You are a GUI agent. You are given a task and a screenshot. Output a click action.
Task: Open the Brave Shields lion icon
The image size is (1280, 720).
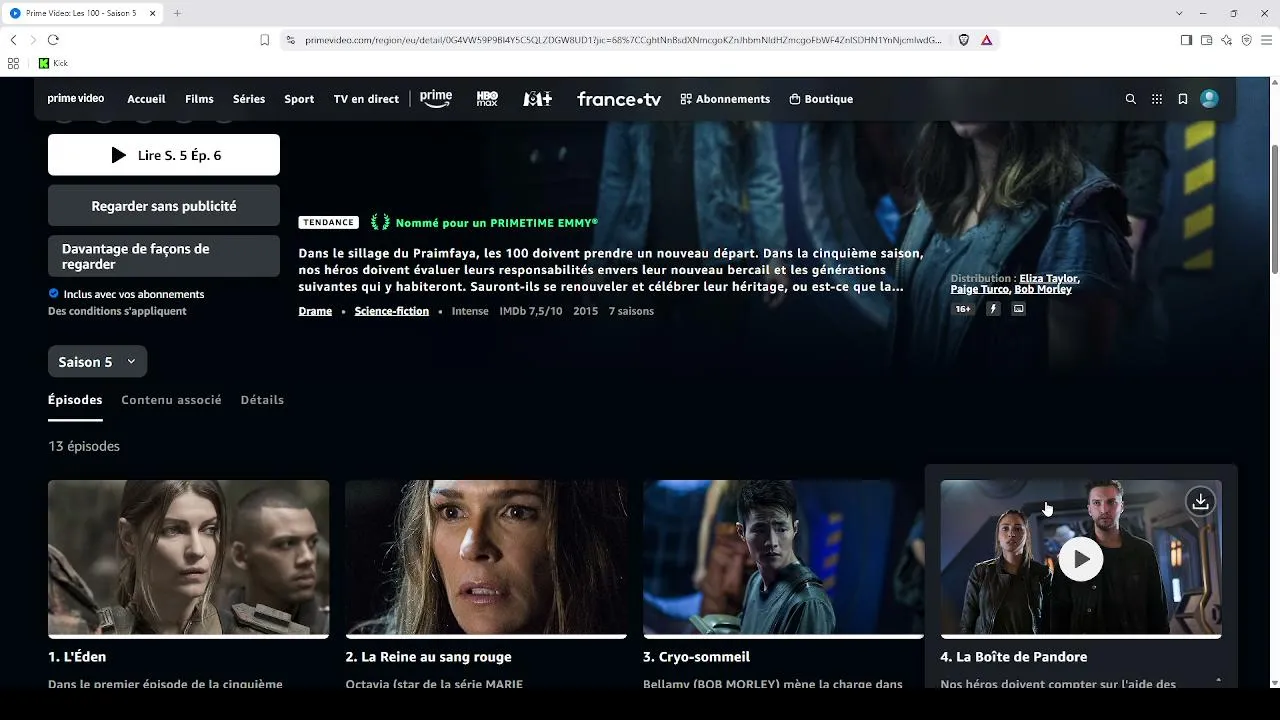point(964,40)
